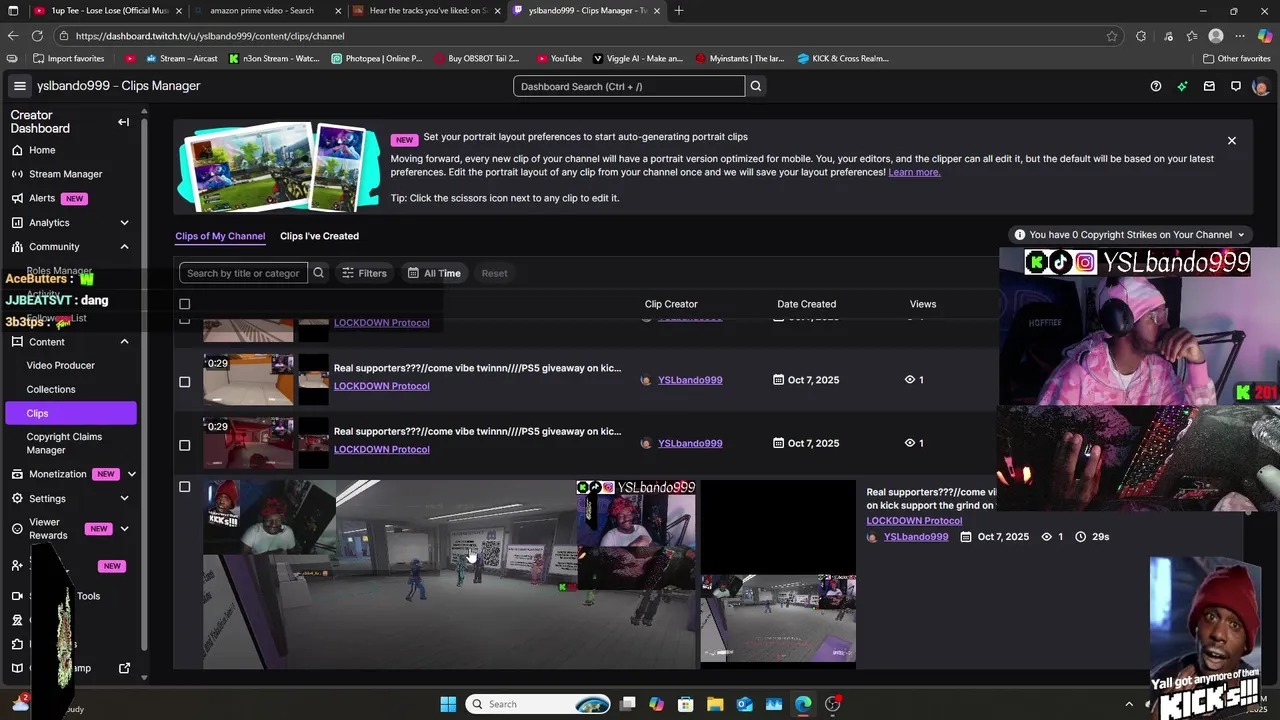Open Outlook from the taskbar
Viewport: 1280px width, 720px height.
click(x=745, y=704)
